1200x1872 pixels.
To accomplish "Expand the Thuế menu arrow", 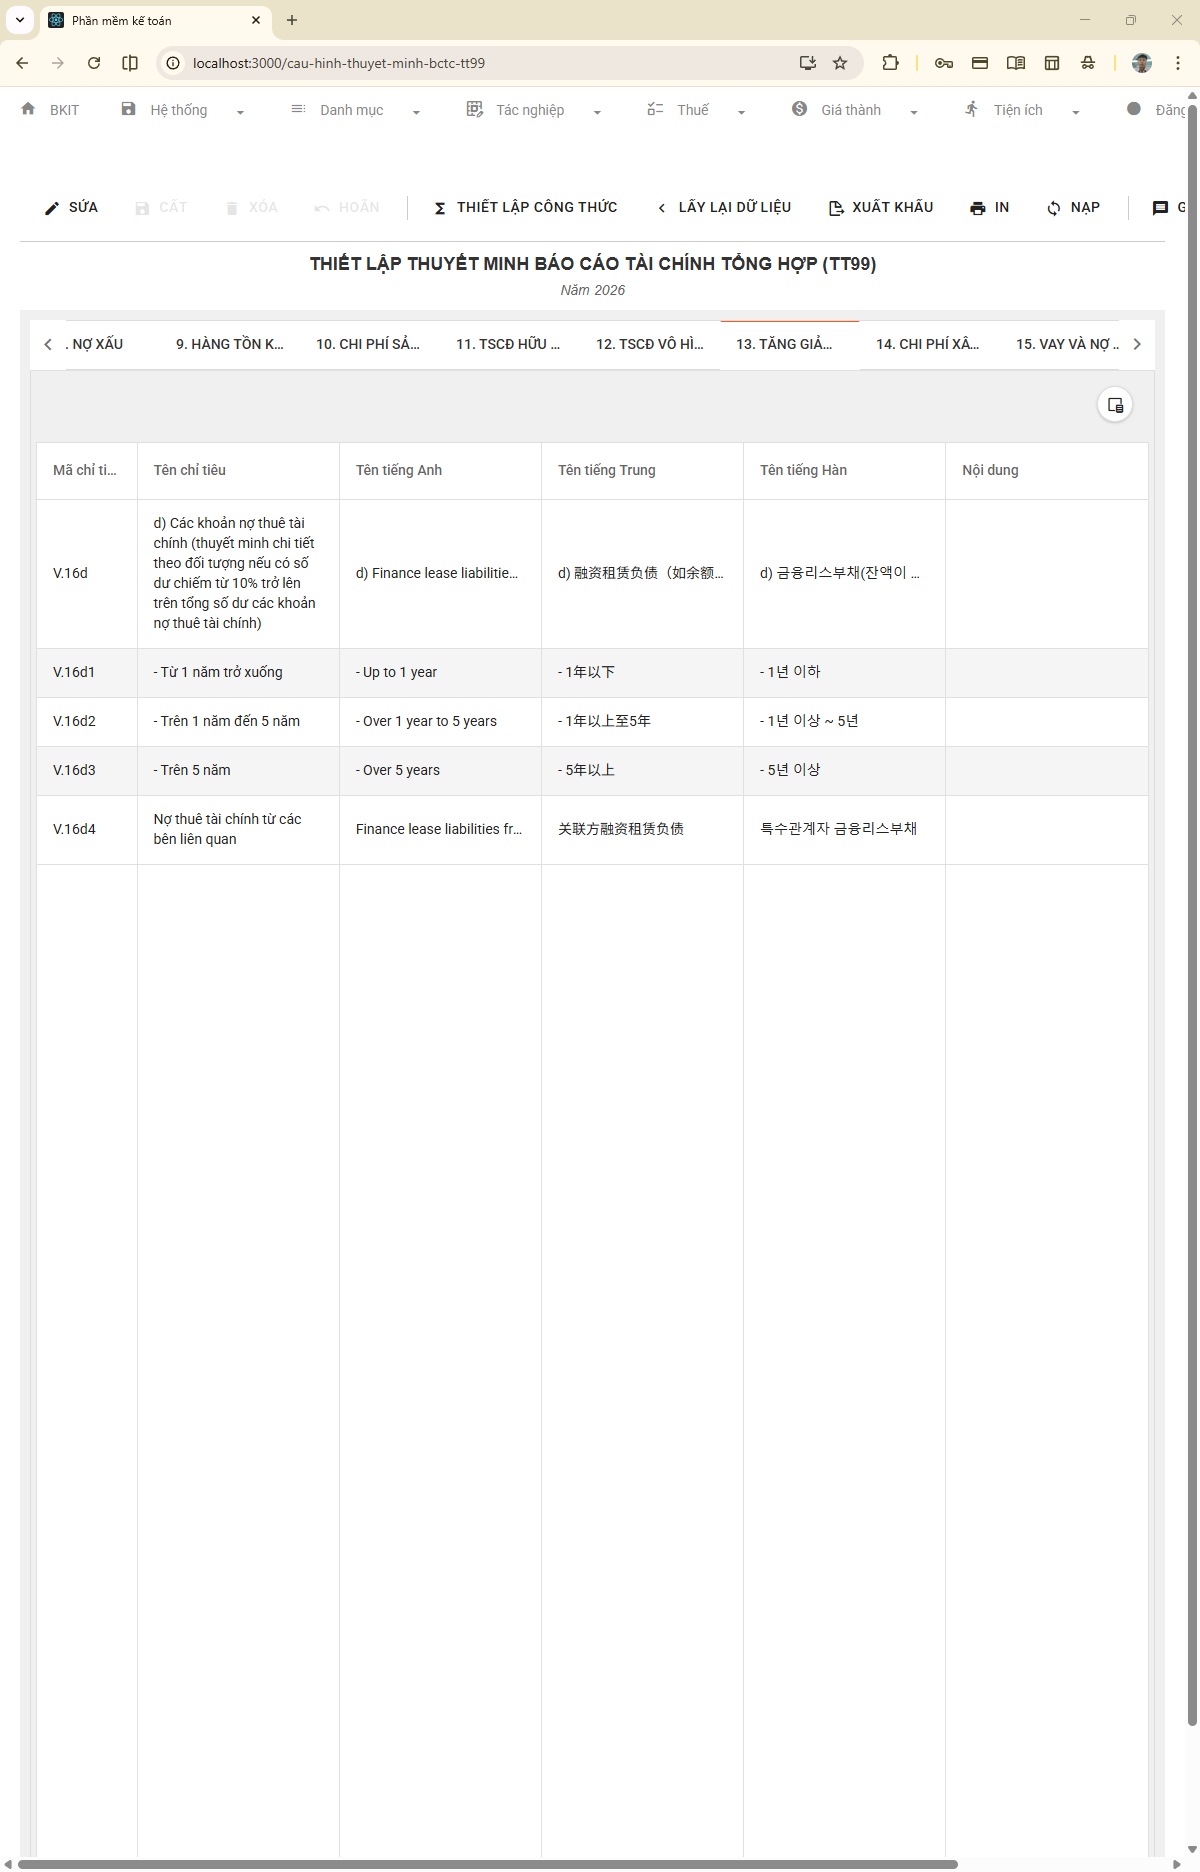I will (741, 112).
